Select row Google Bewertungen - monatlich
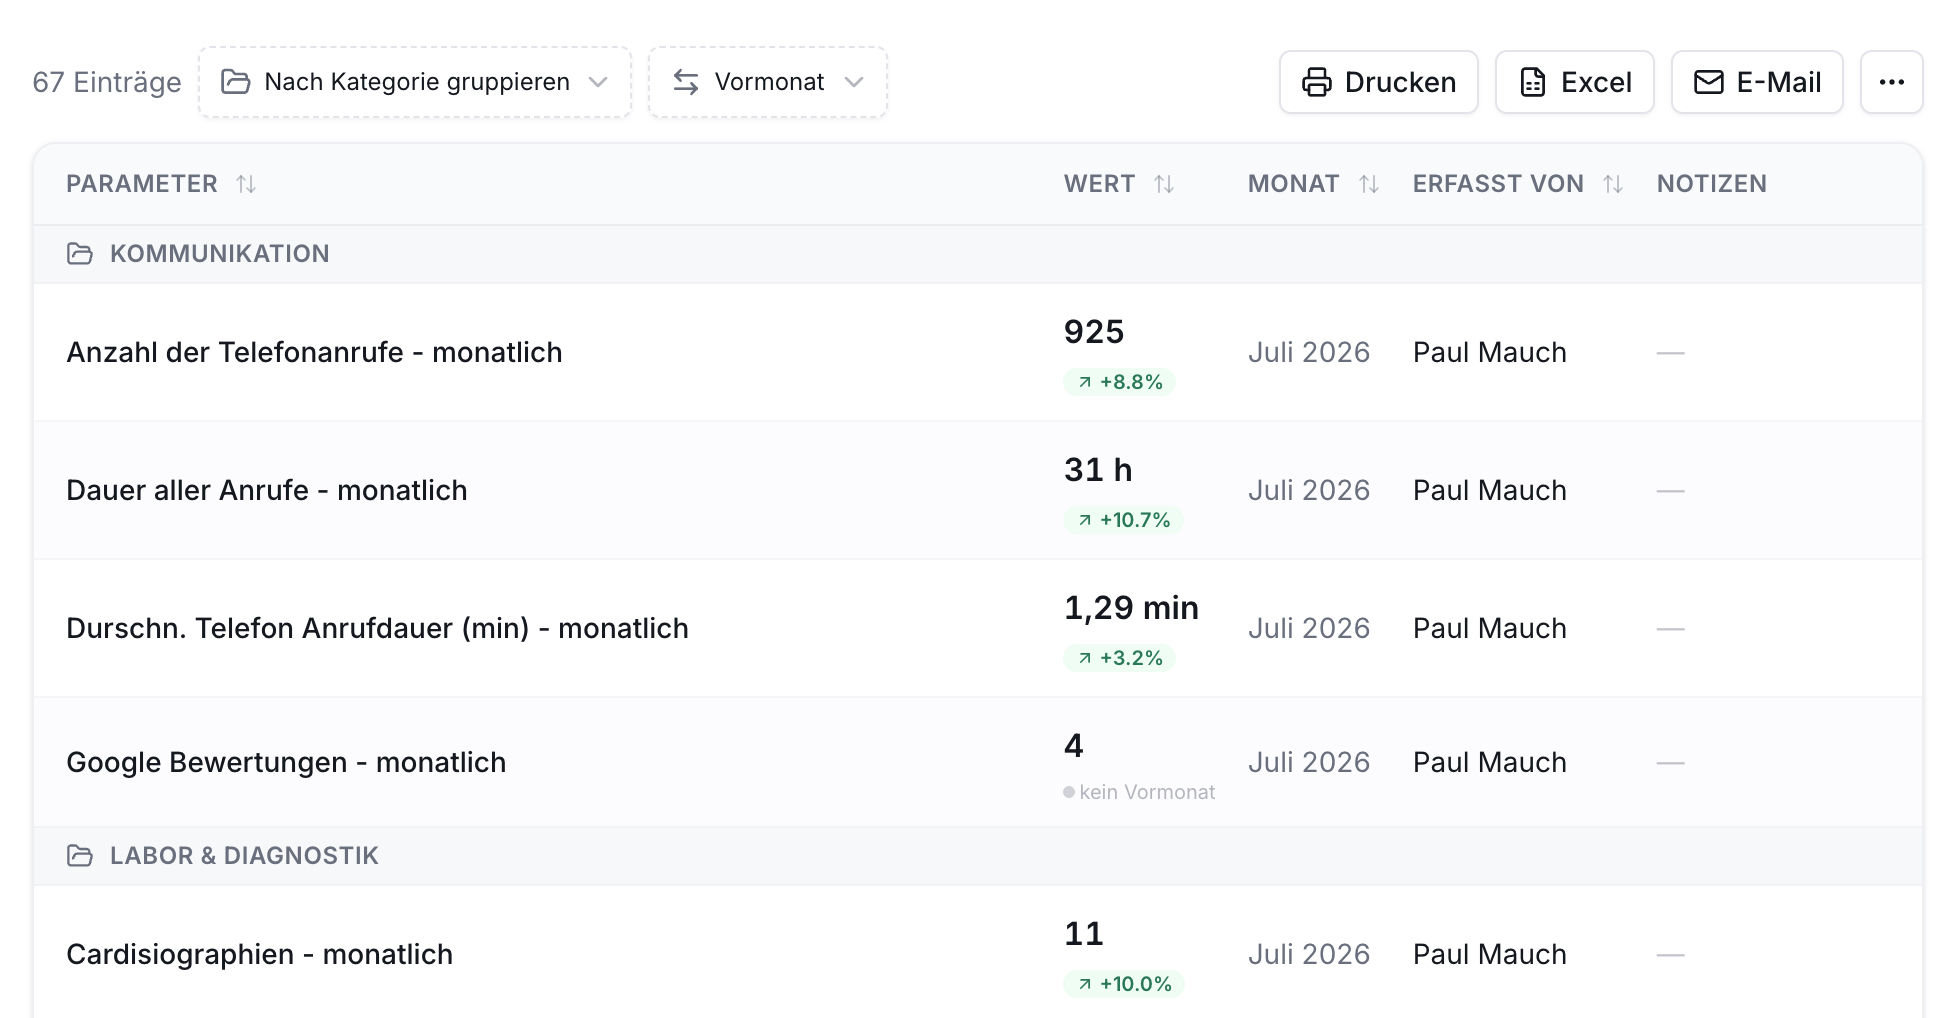 pyautogui.click(x=978, y=762)
